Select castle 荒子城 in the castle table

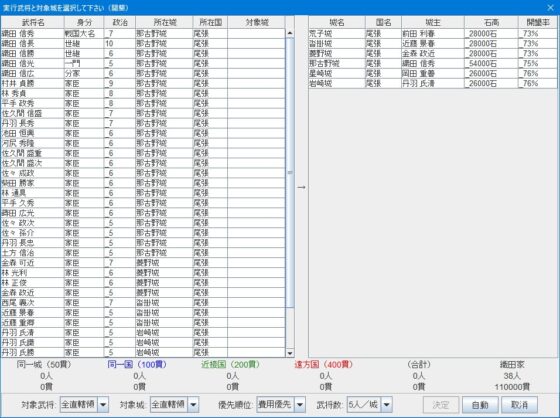[x=433, y=34]
